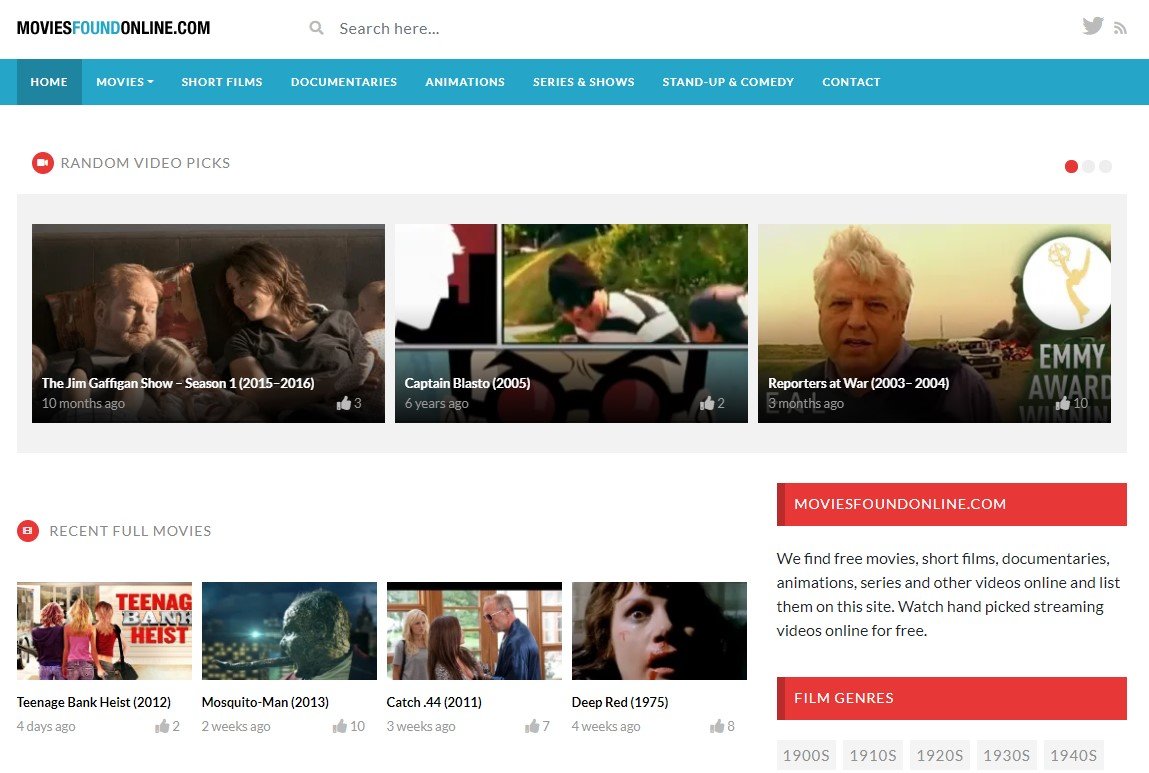Image resolution: width=1149 pixels, height=773 pixels.
Task: Open the Twitter icon link
Action: [1093, 26]
